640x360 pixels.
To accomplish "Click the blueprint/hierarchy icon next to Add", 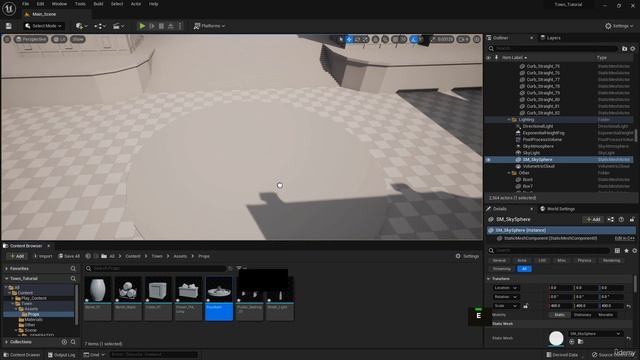I will pos(611,220).
